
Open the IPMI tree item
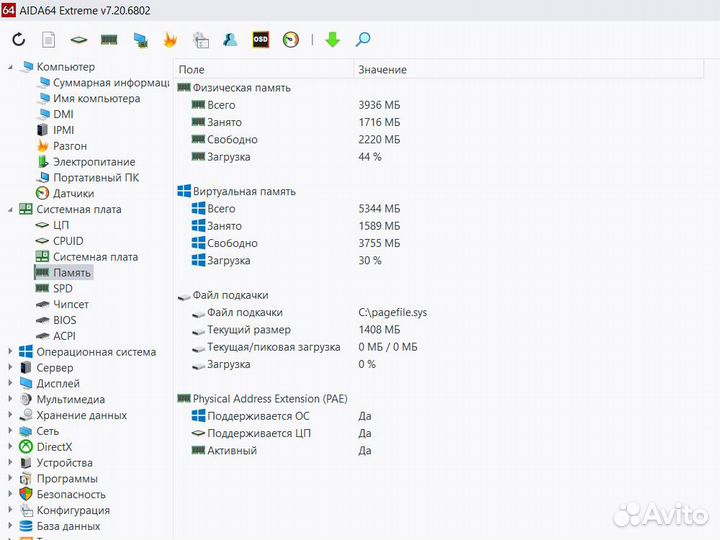coord(55,130)
